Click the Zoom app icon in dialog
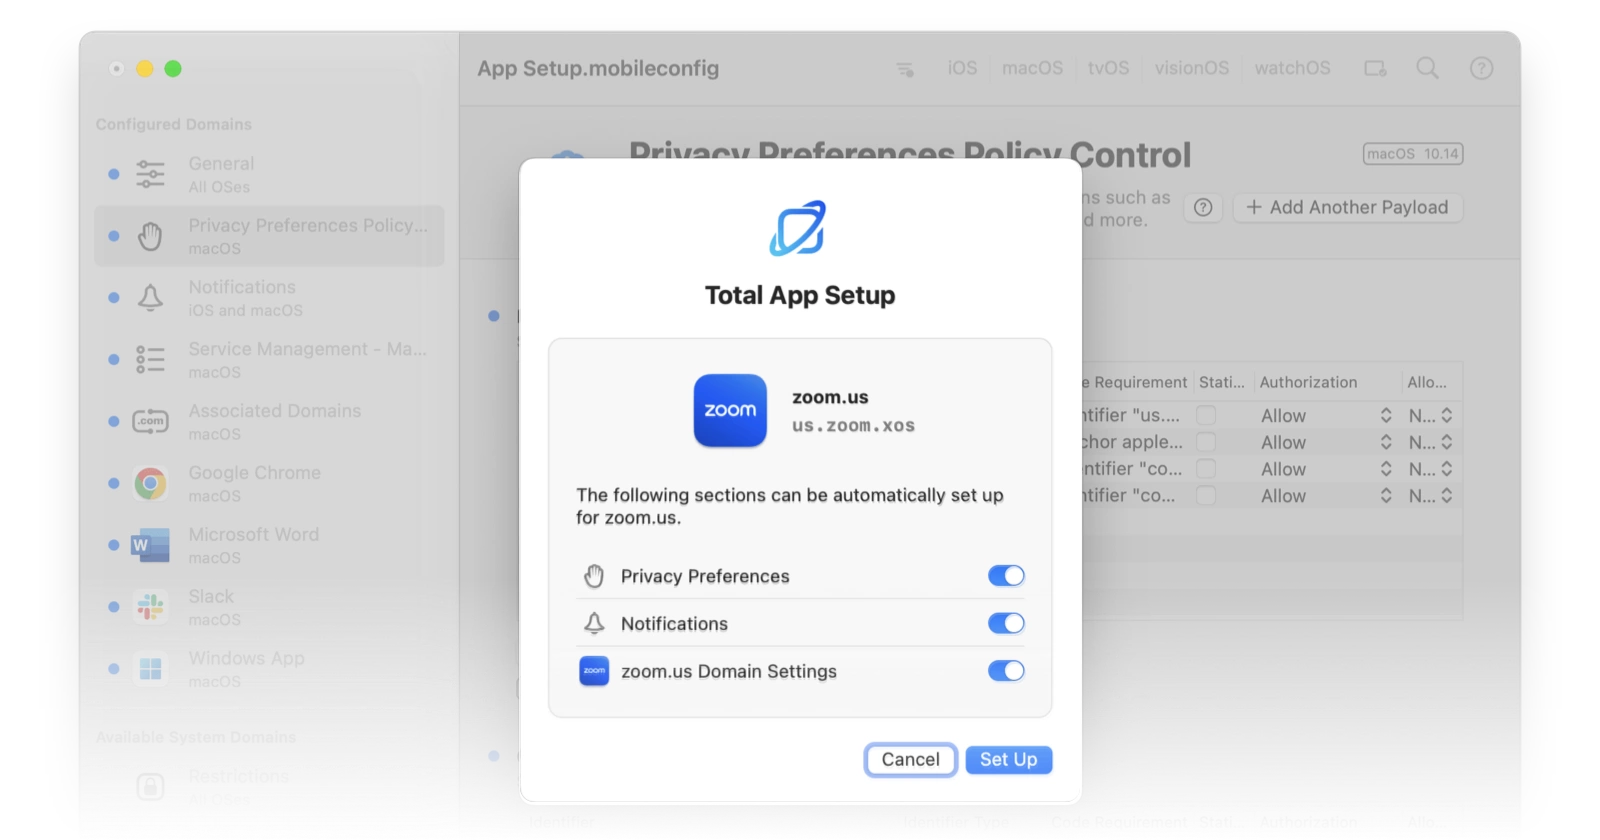1600x840 pixels. coord(730,410)
